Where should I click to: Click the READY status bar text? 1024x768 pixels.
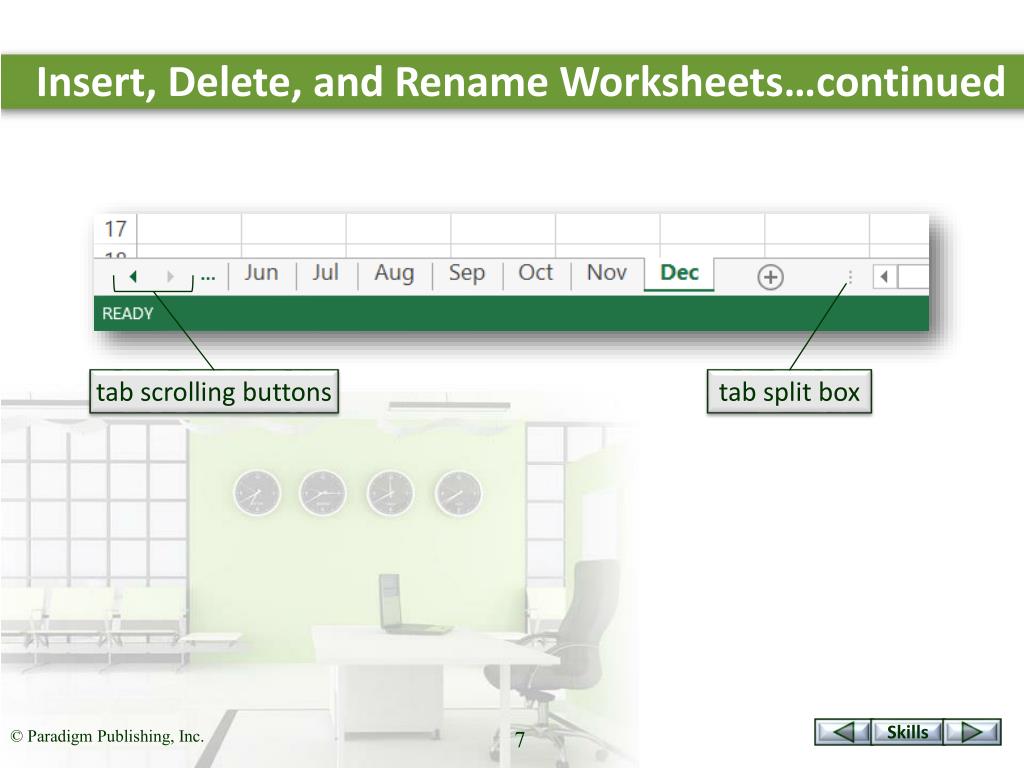[127, 313]
